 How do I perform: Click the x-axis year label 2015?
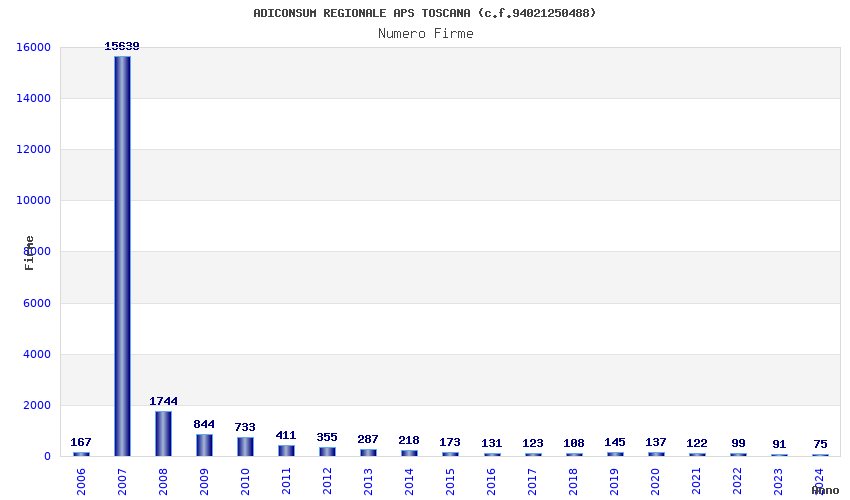[450, 482]
